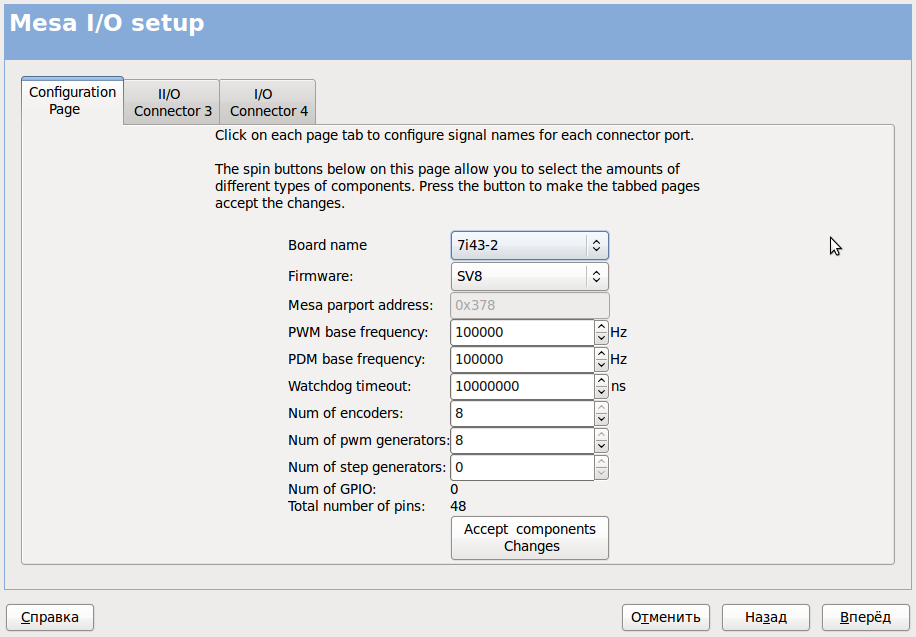The image size is (916, 637).
Task: Go forward with the Вперёд button
Action: 865,617
